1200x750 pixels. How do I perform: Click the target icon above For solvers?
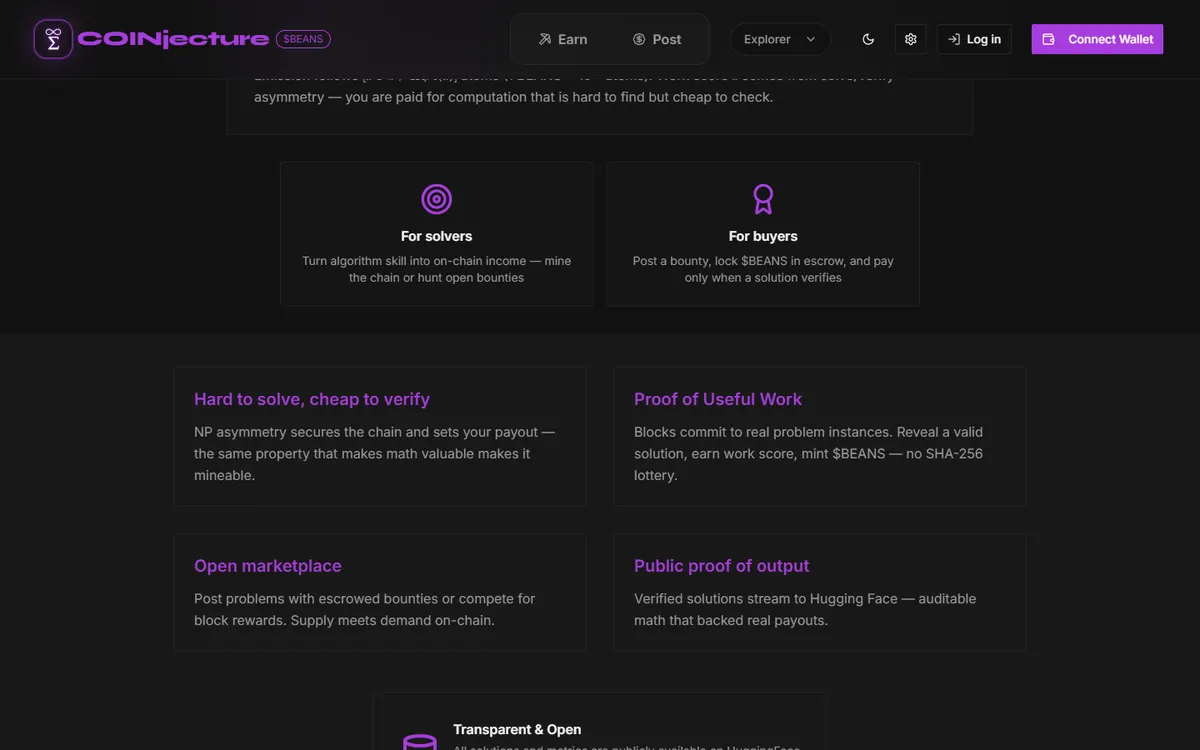[x=436, y=199]
